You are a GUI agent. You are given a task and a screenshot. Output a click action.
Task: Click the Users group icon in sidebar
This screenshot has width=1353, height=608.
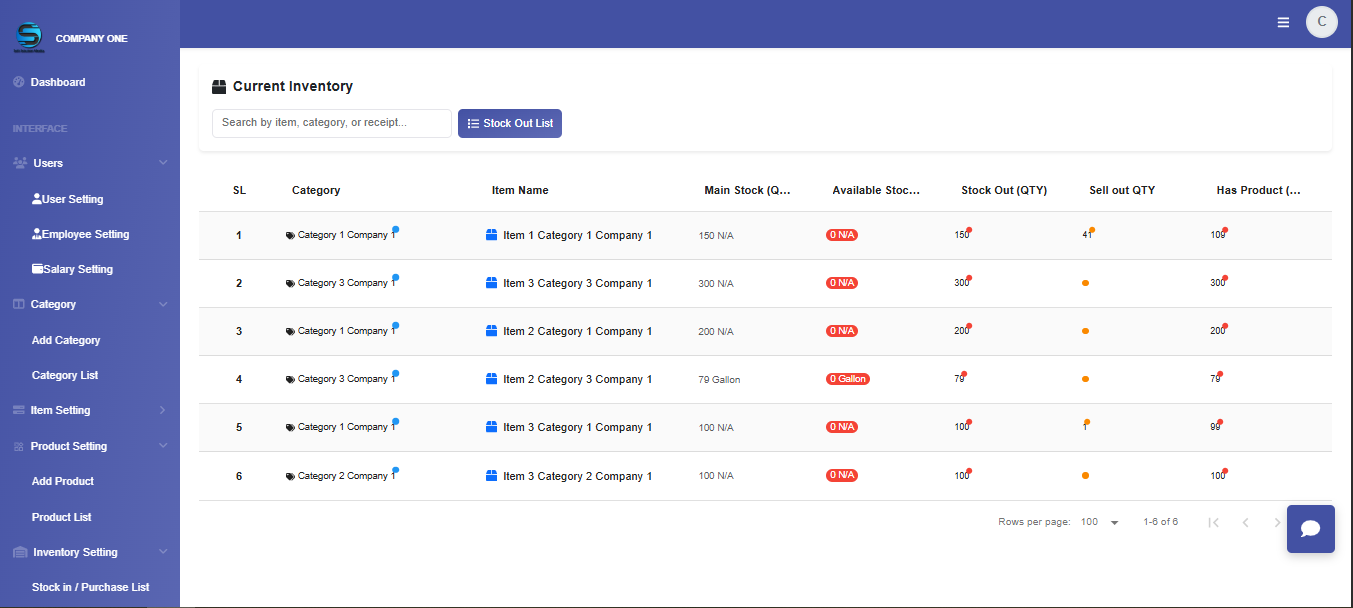20,163
